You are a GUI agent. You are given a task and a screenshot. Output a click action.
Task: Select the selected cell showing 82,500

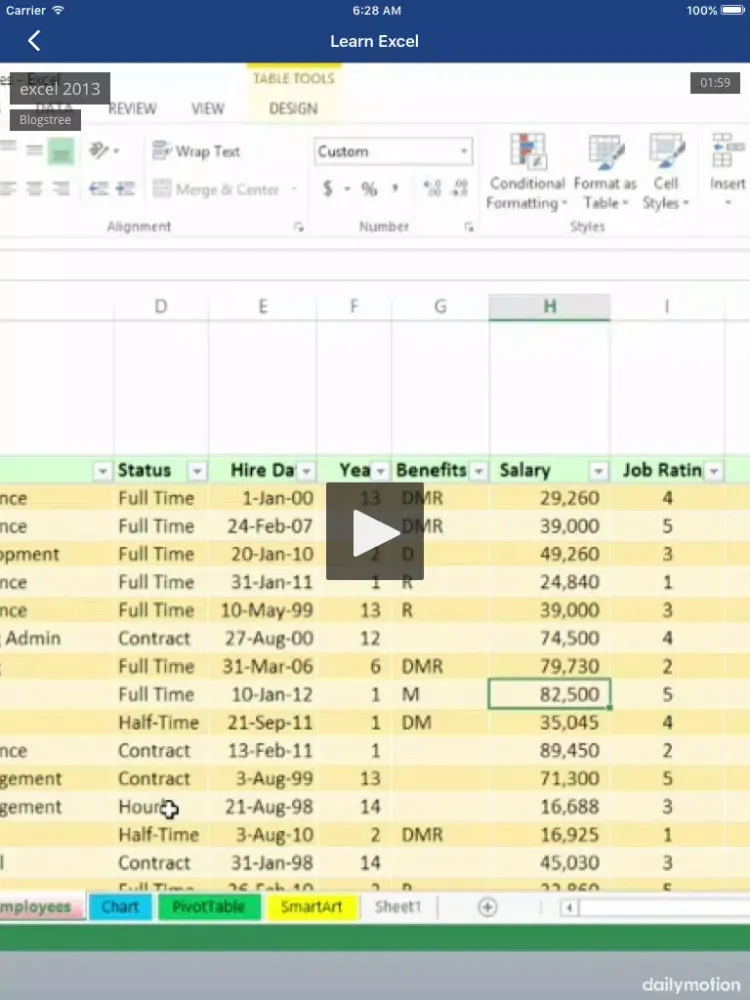pos(550,694)
